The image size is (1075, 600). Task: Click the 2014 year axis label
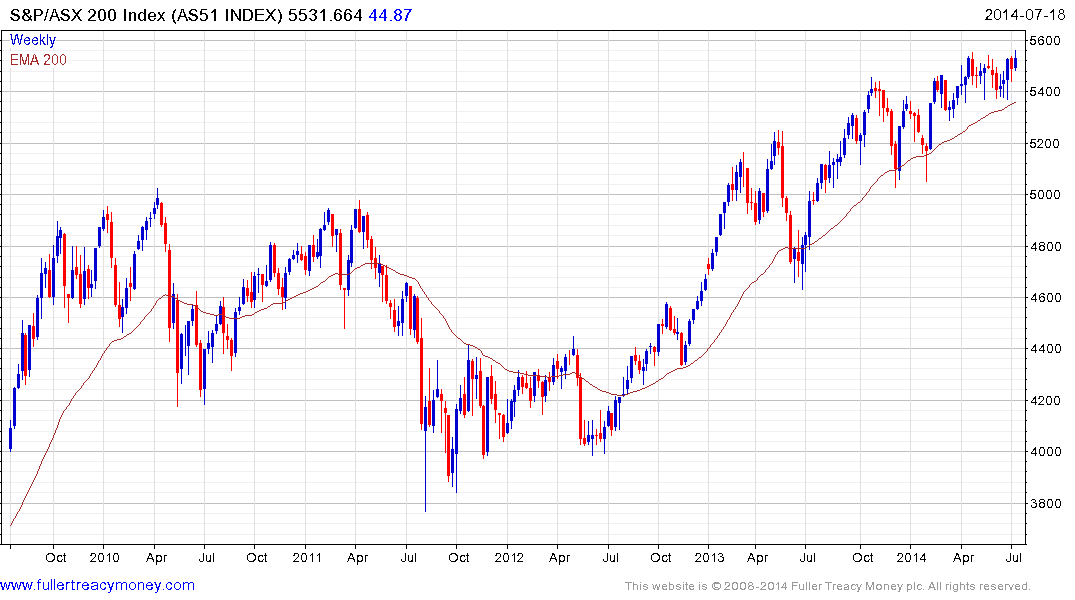point(911,557)
